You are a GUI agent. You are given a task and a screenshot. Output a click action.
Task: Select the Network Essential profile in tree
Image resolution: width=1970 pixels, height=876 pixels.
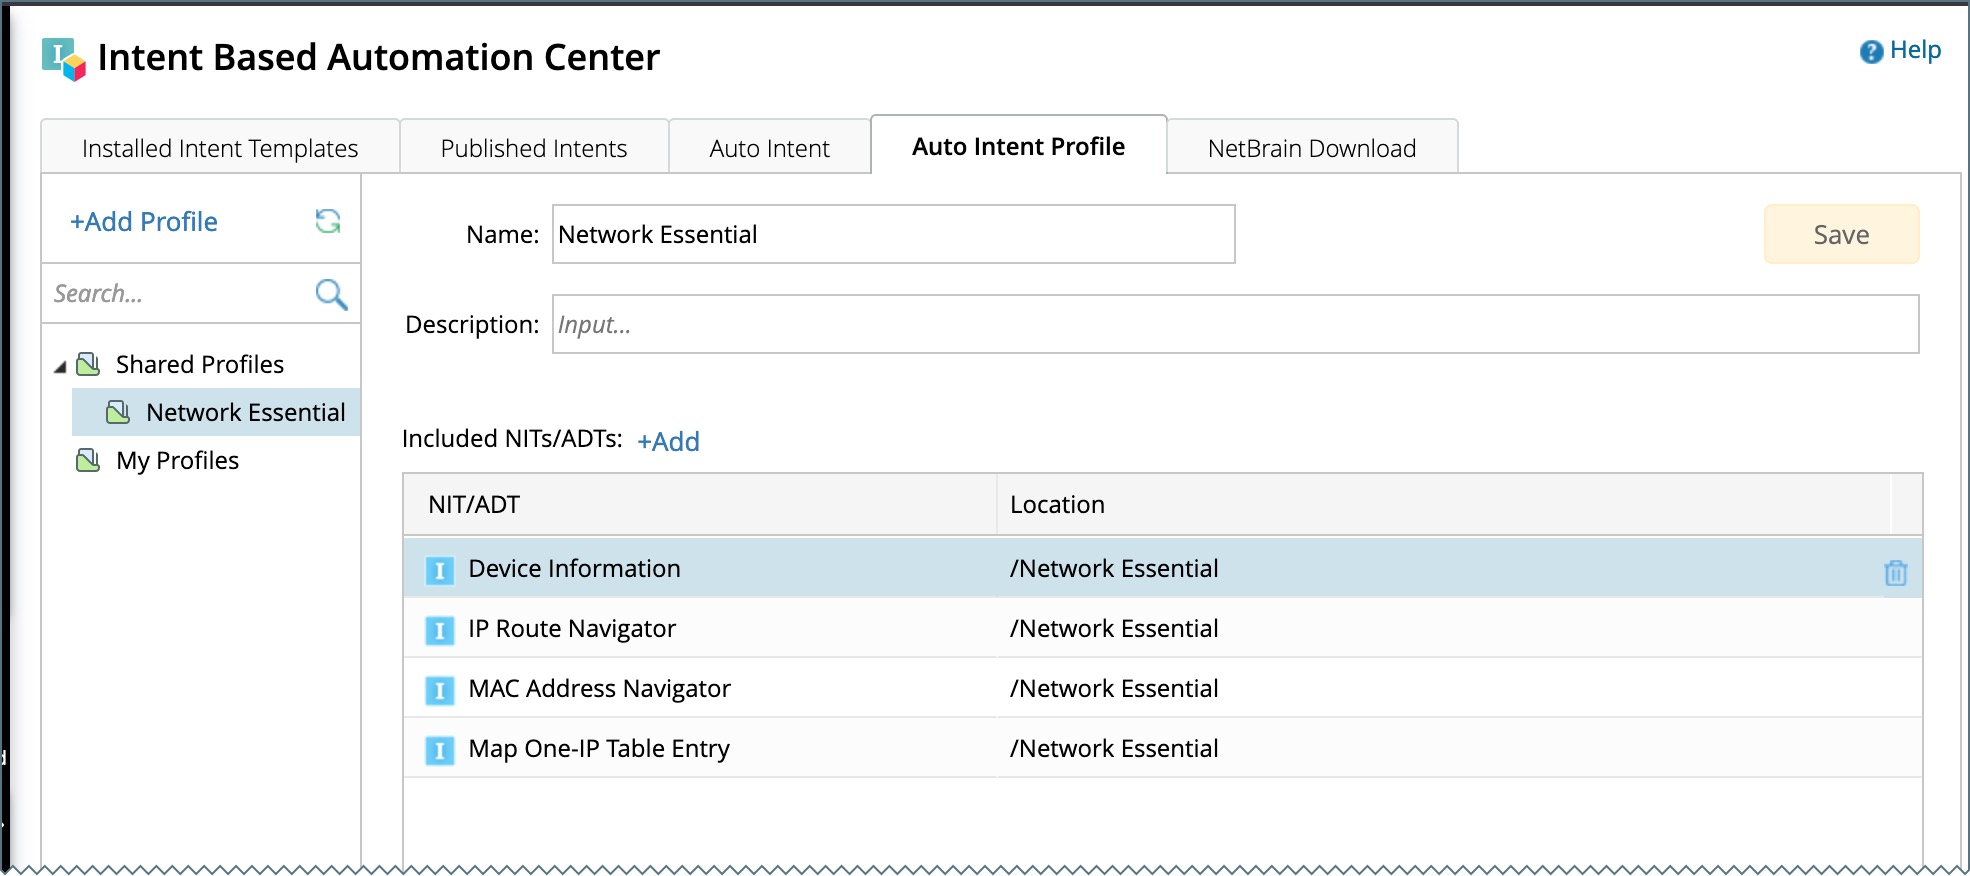click(245, 412)
